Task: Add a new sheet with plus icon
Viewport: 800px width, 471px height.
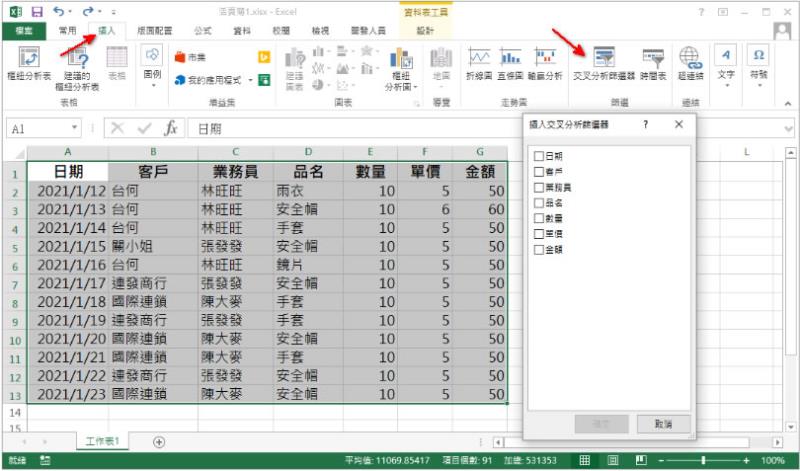Action: pyautogui.click(x=159, y=442)
